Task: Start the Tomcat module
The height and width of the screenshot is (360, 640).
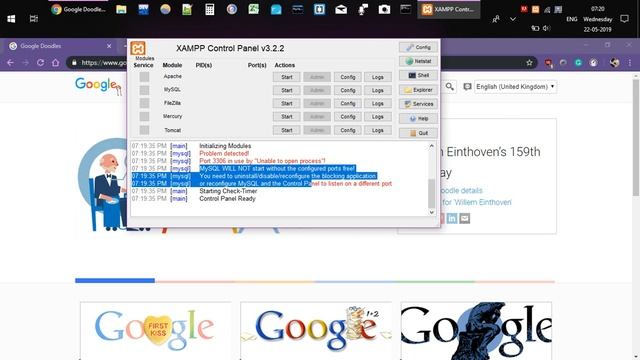Action: click(x=287, y=130)
